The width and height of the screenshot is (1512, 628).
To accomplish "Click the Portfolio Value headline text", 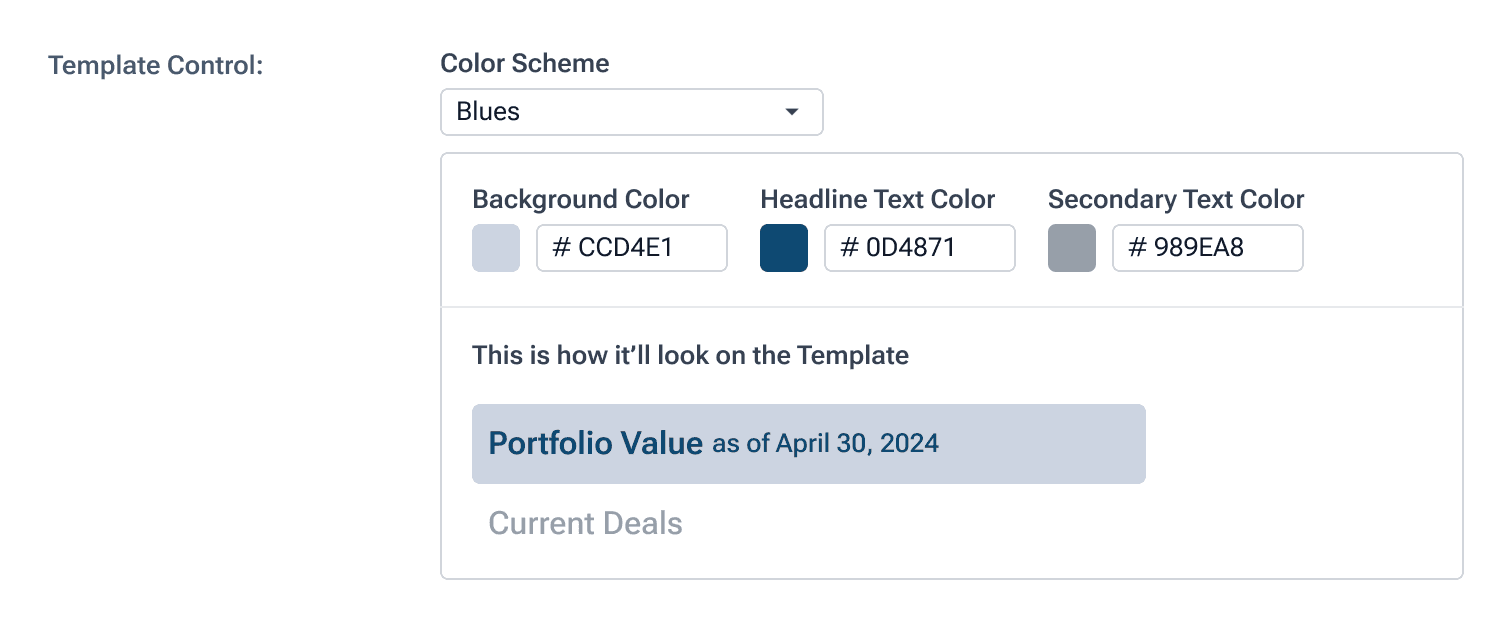I will click(x=595, y=443).
